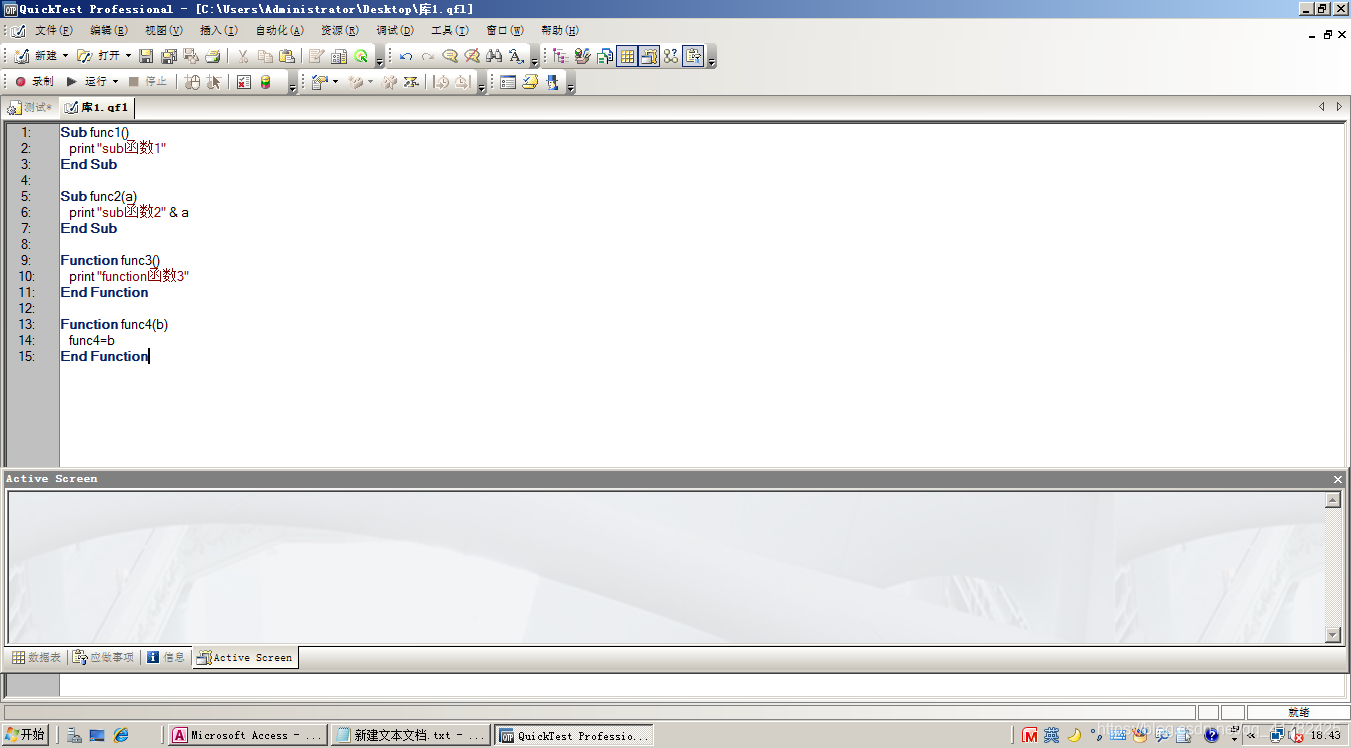
Task: Click the Check Syntax icon with red X
Action: coord(243,81)
